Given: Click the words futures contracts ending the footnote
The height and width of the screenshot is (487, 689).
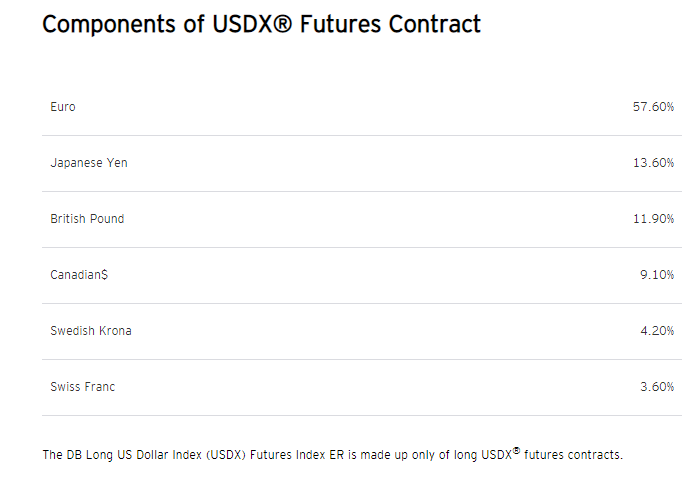Looking at the screenshot, I should tap(573, 455).
